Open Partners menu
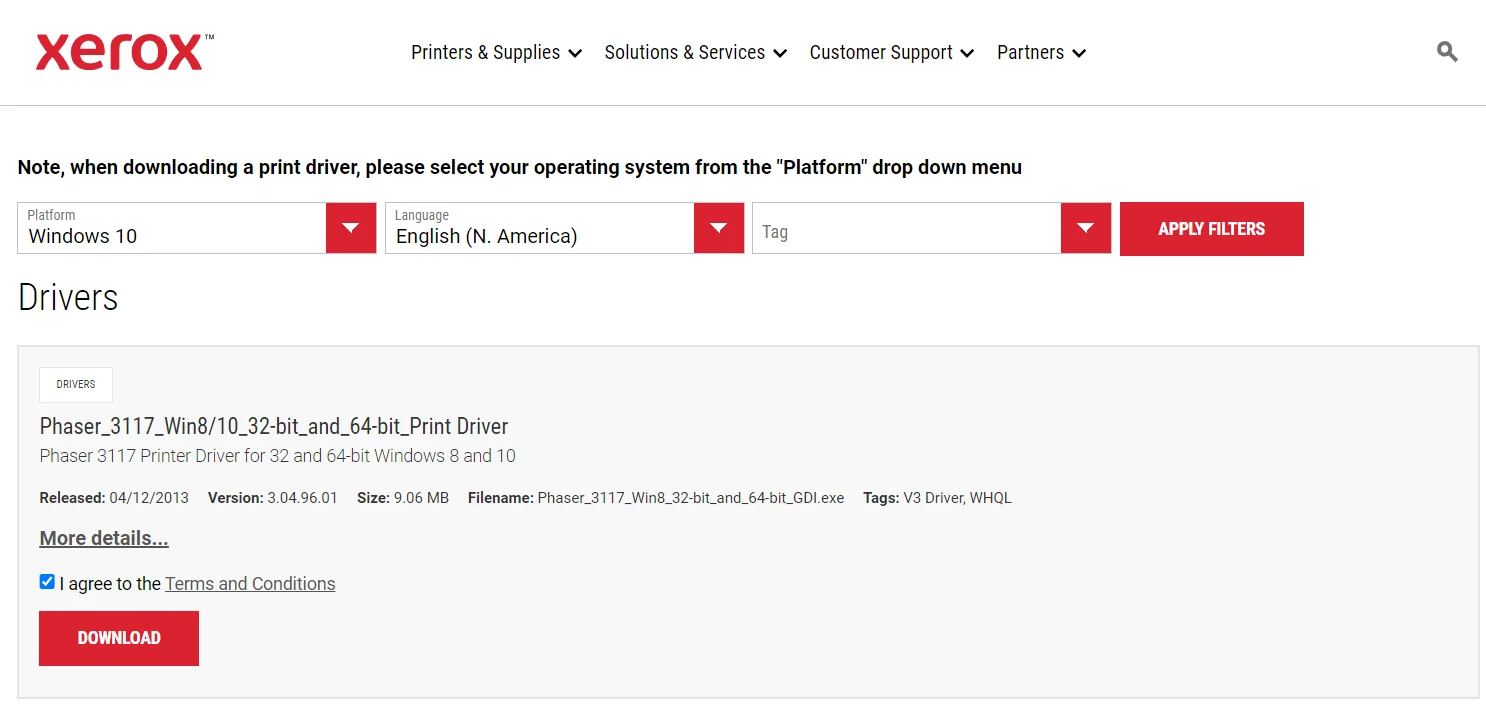1486x721 pixels. [x=1041, y=53]
